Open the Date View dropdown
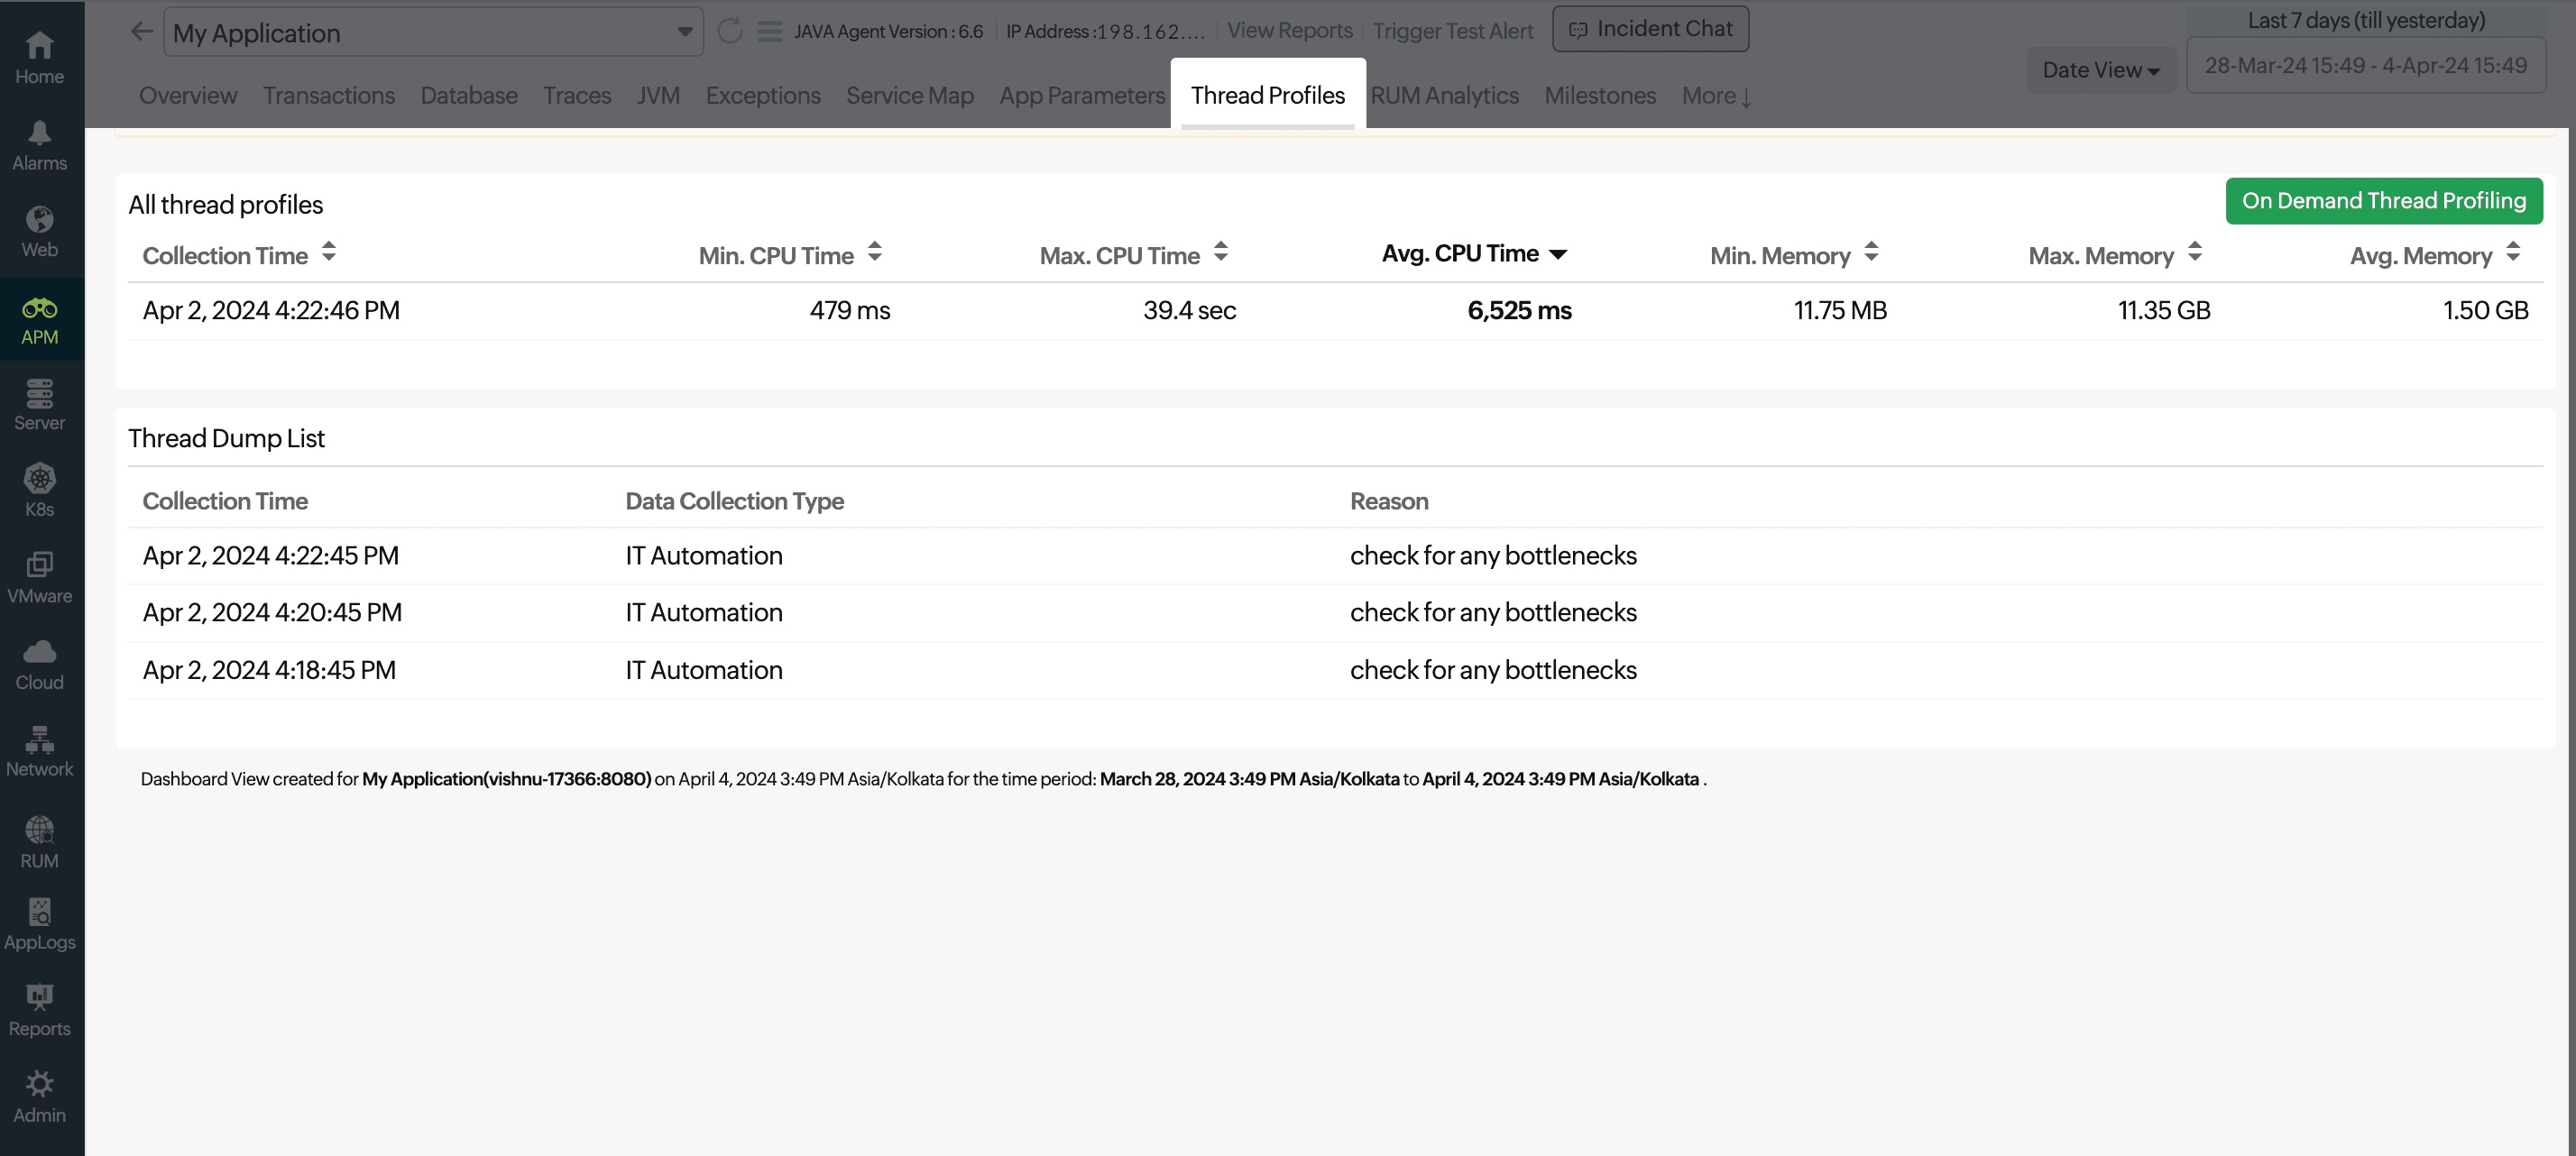 pyautogui.click(x=2102, y=68)
